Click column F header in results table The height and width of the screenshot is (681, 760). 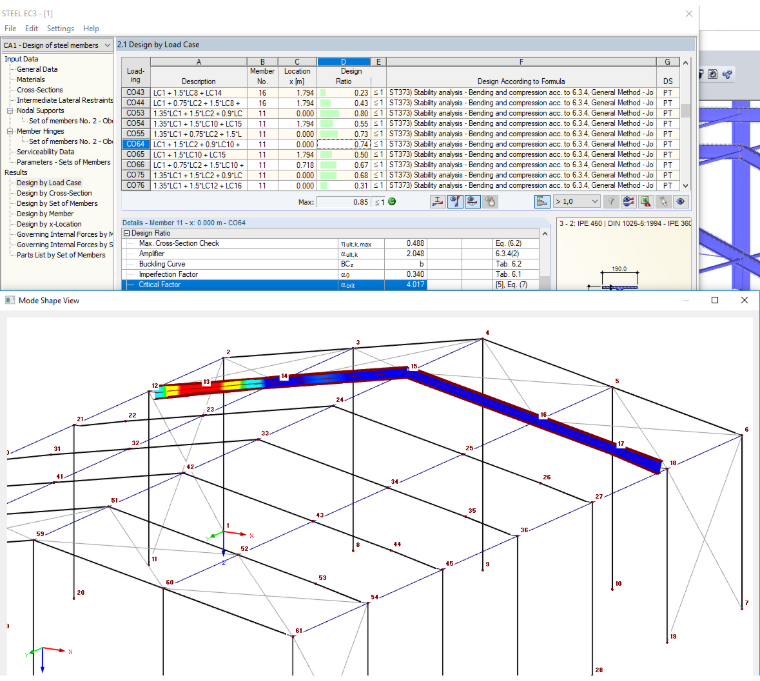521,62
